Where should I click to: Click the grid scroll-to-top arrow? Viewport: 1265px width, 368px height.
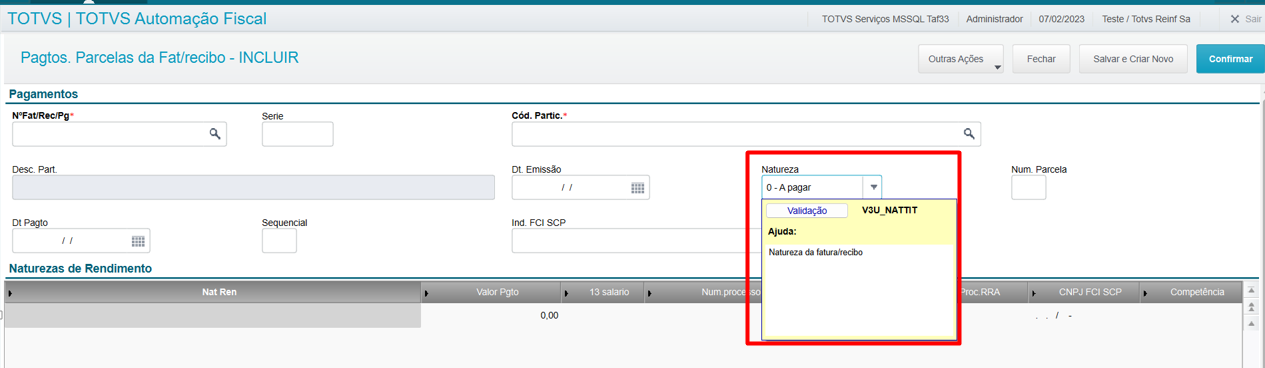(1250, 291)
